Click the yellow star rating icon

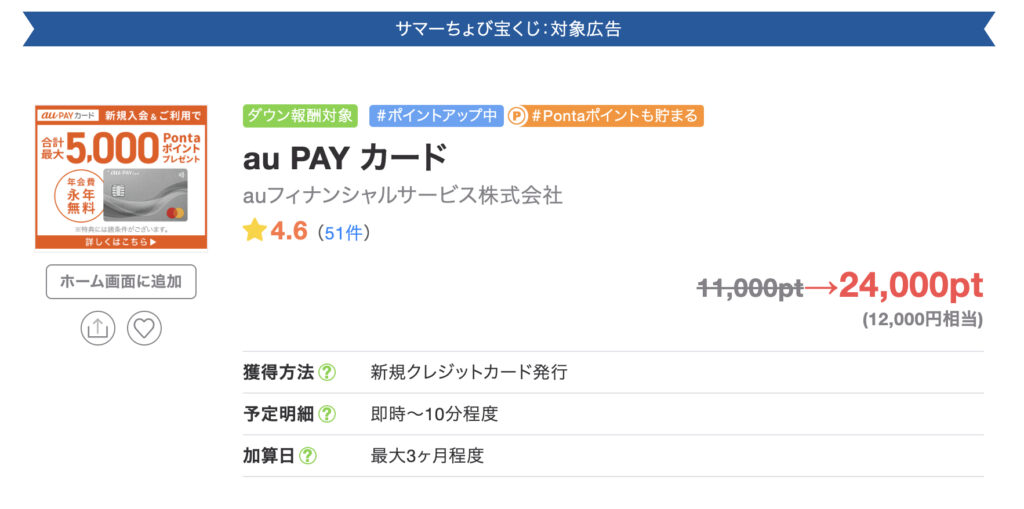click(255, 231)
